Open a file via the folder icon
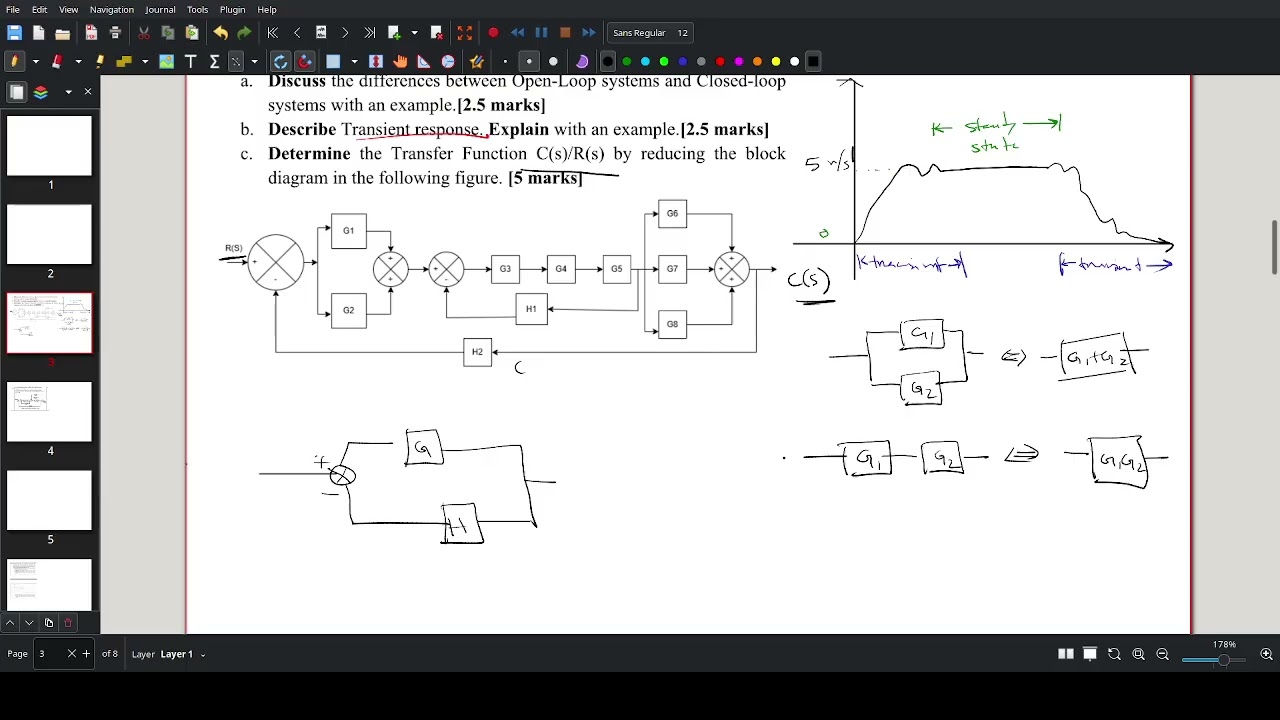The image size is (1280, 720). [62, 33]
